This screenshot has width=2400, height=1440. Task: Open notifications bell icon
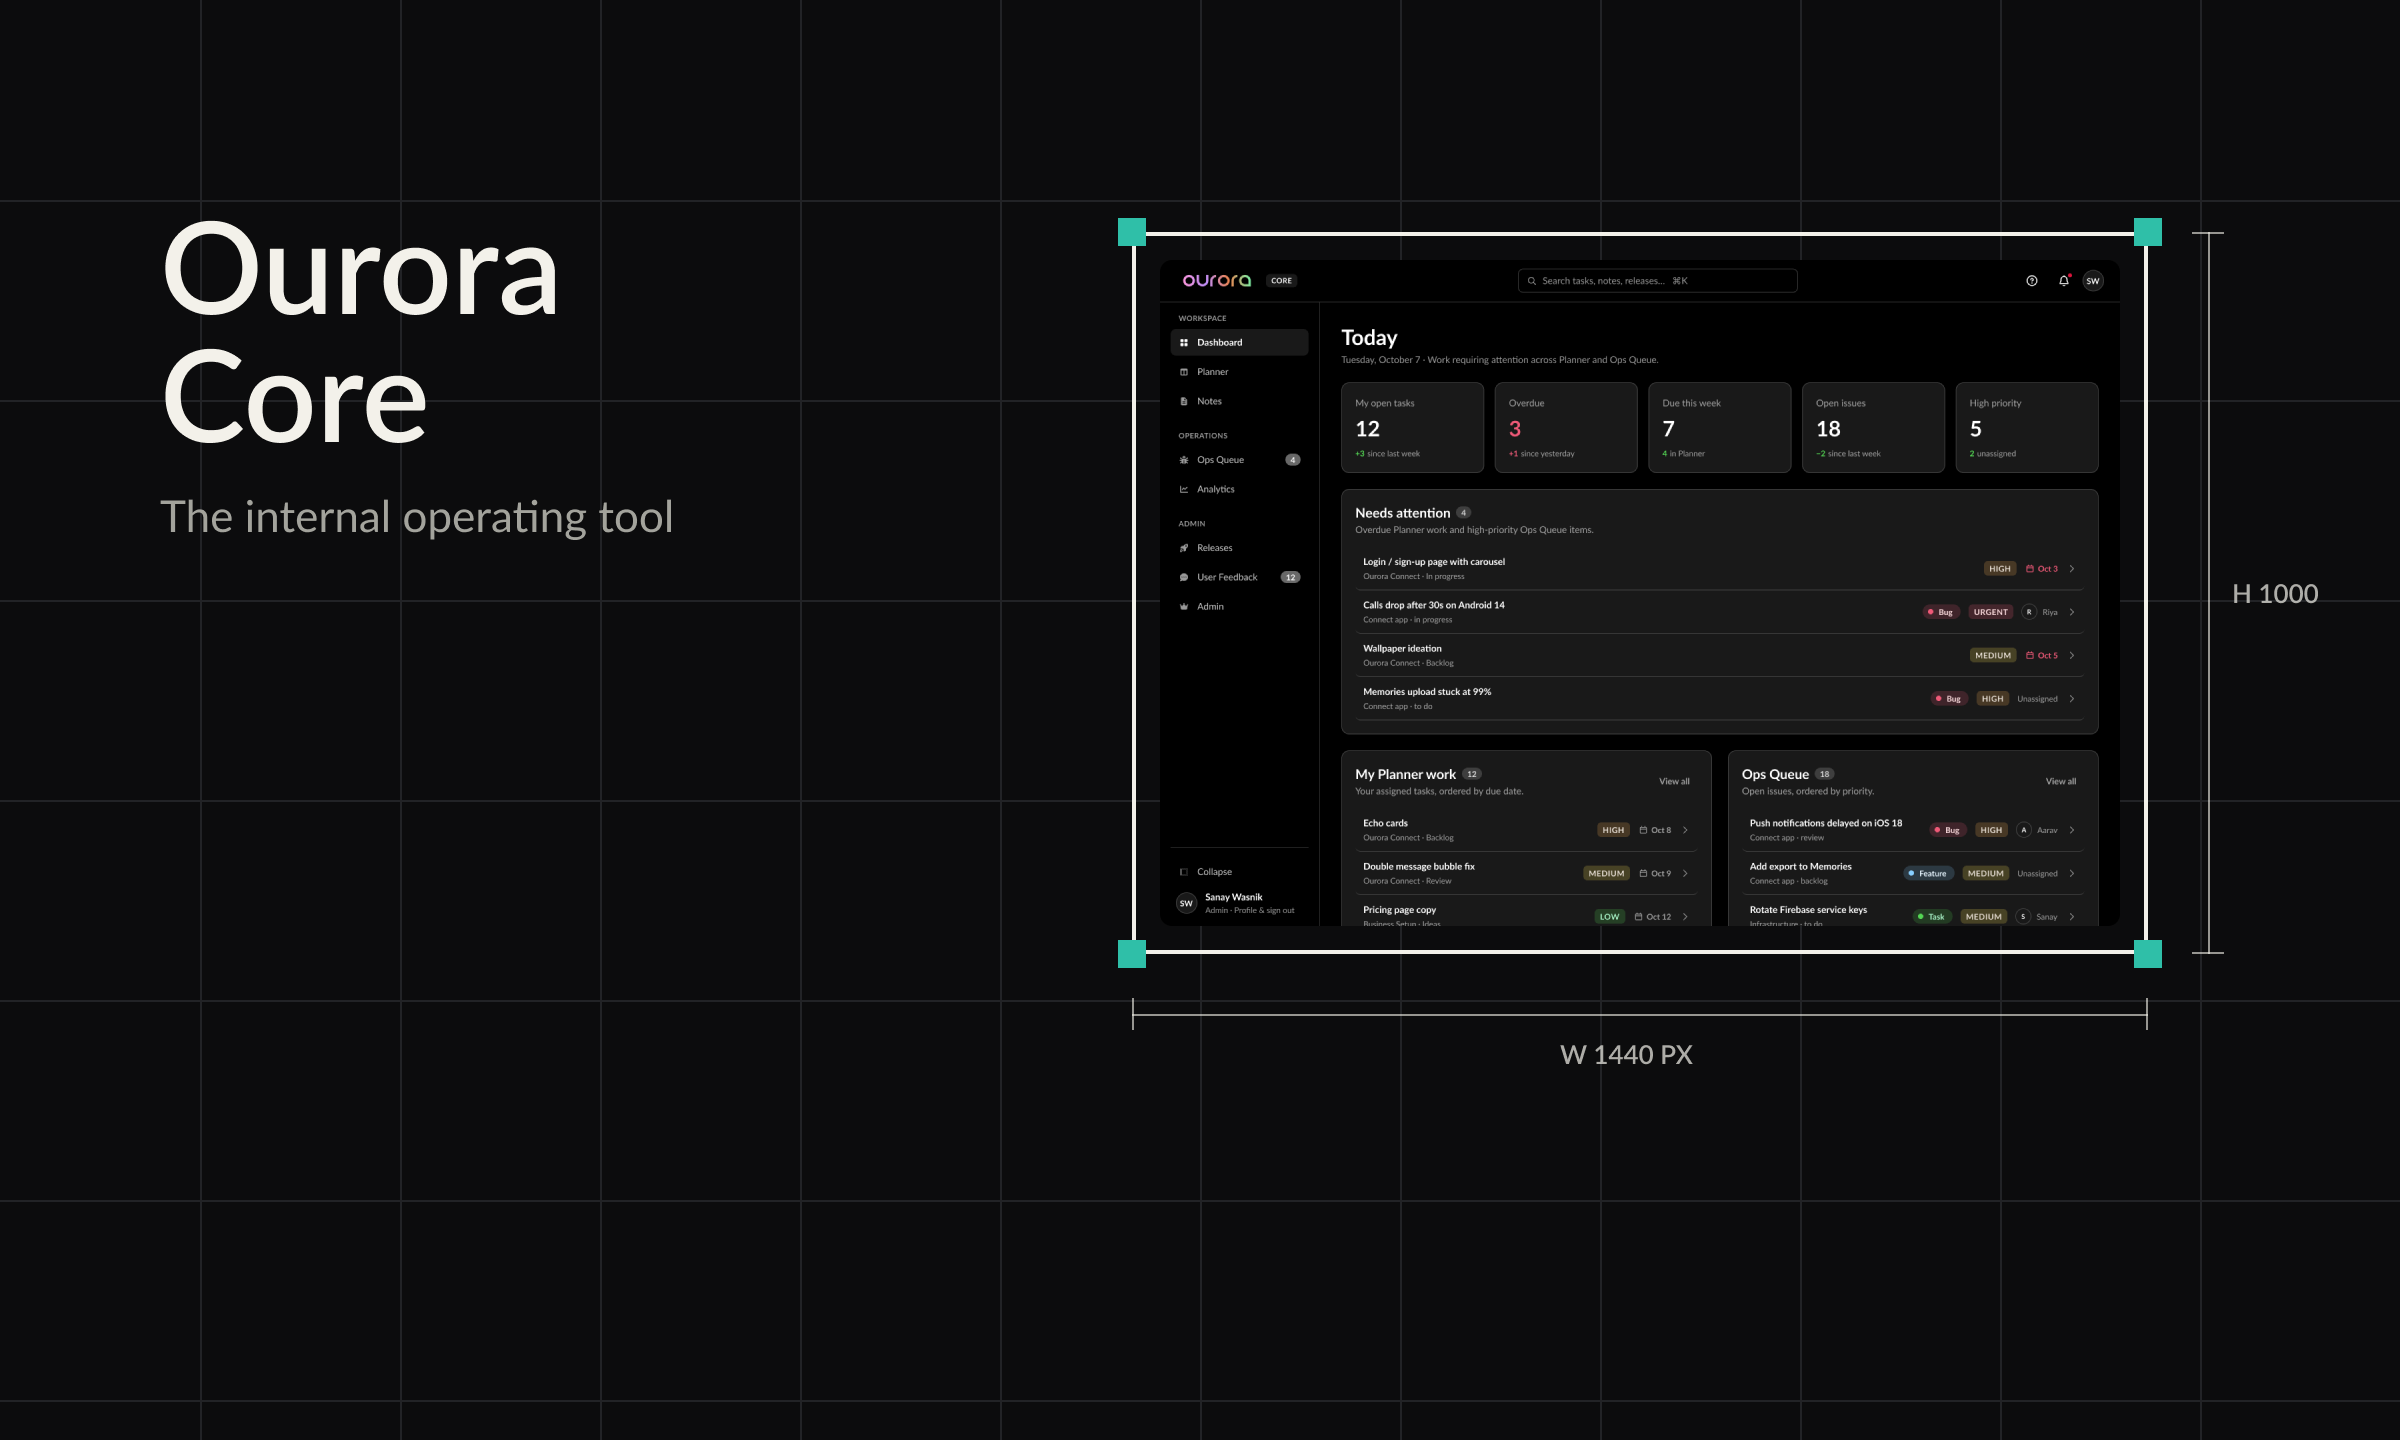(2063, 281)
